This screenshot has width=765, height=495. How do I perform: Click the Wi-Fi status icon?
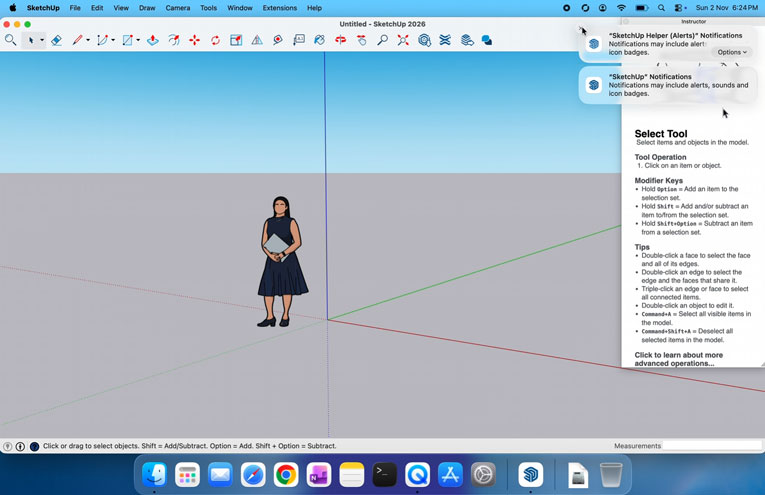(621, 8)
